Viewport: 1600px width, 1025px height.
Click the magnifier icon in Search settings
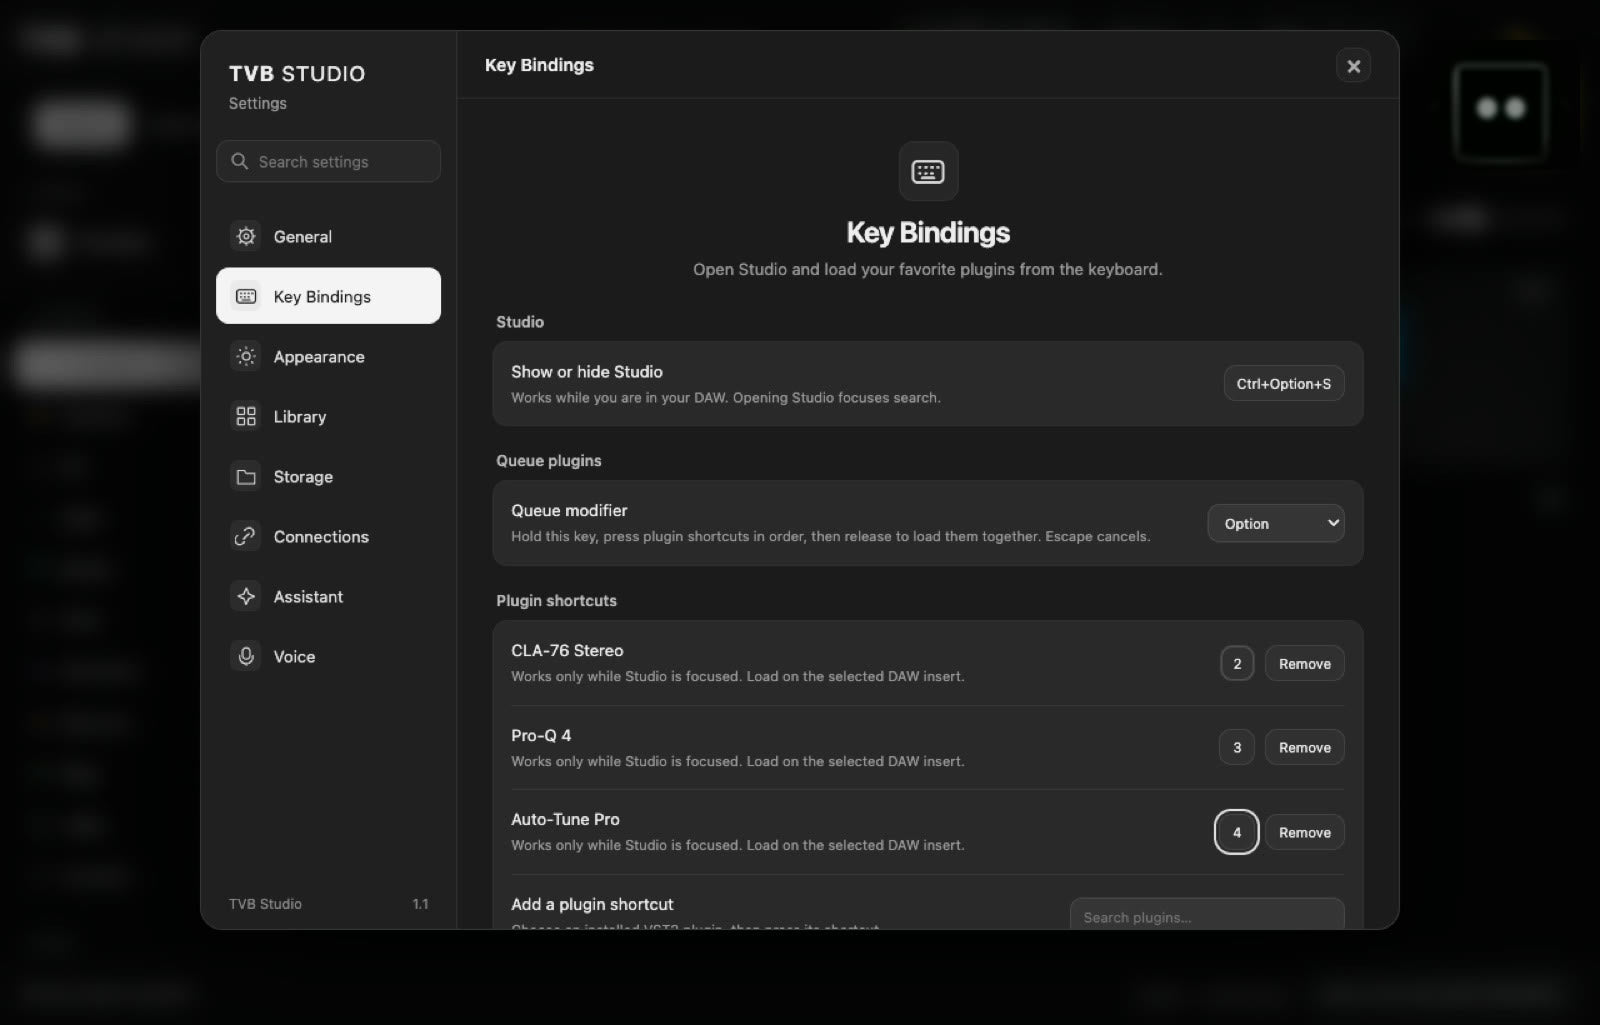coord(239,161)
